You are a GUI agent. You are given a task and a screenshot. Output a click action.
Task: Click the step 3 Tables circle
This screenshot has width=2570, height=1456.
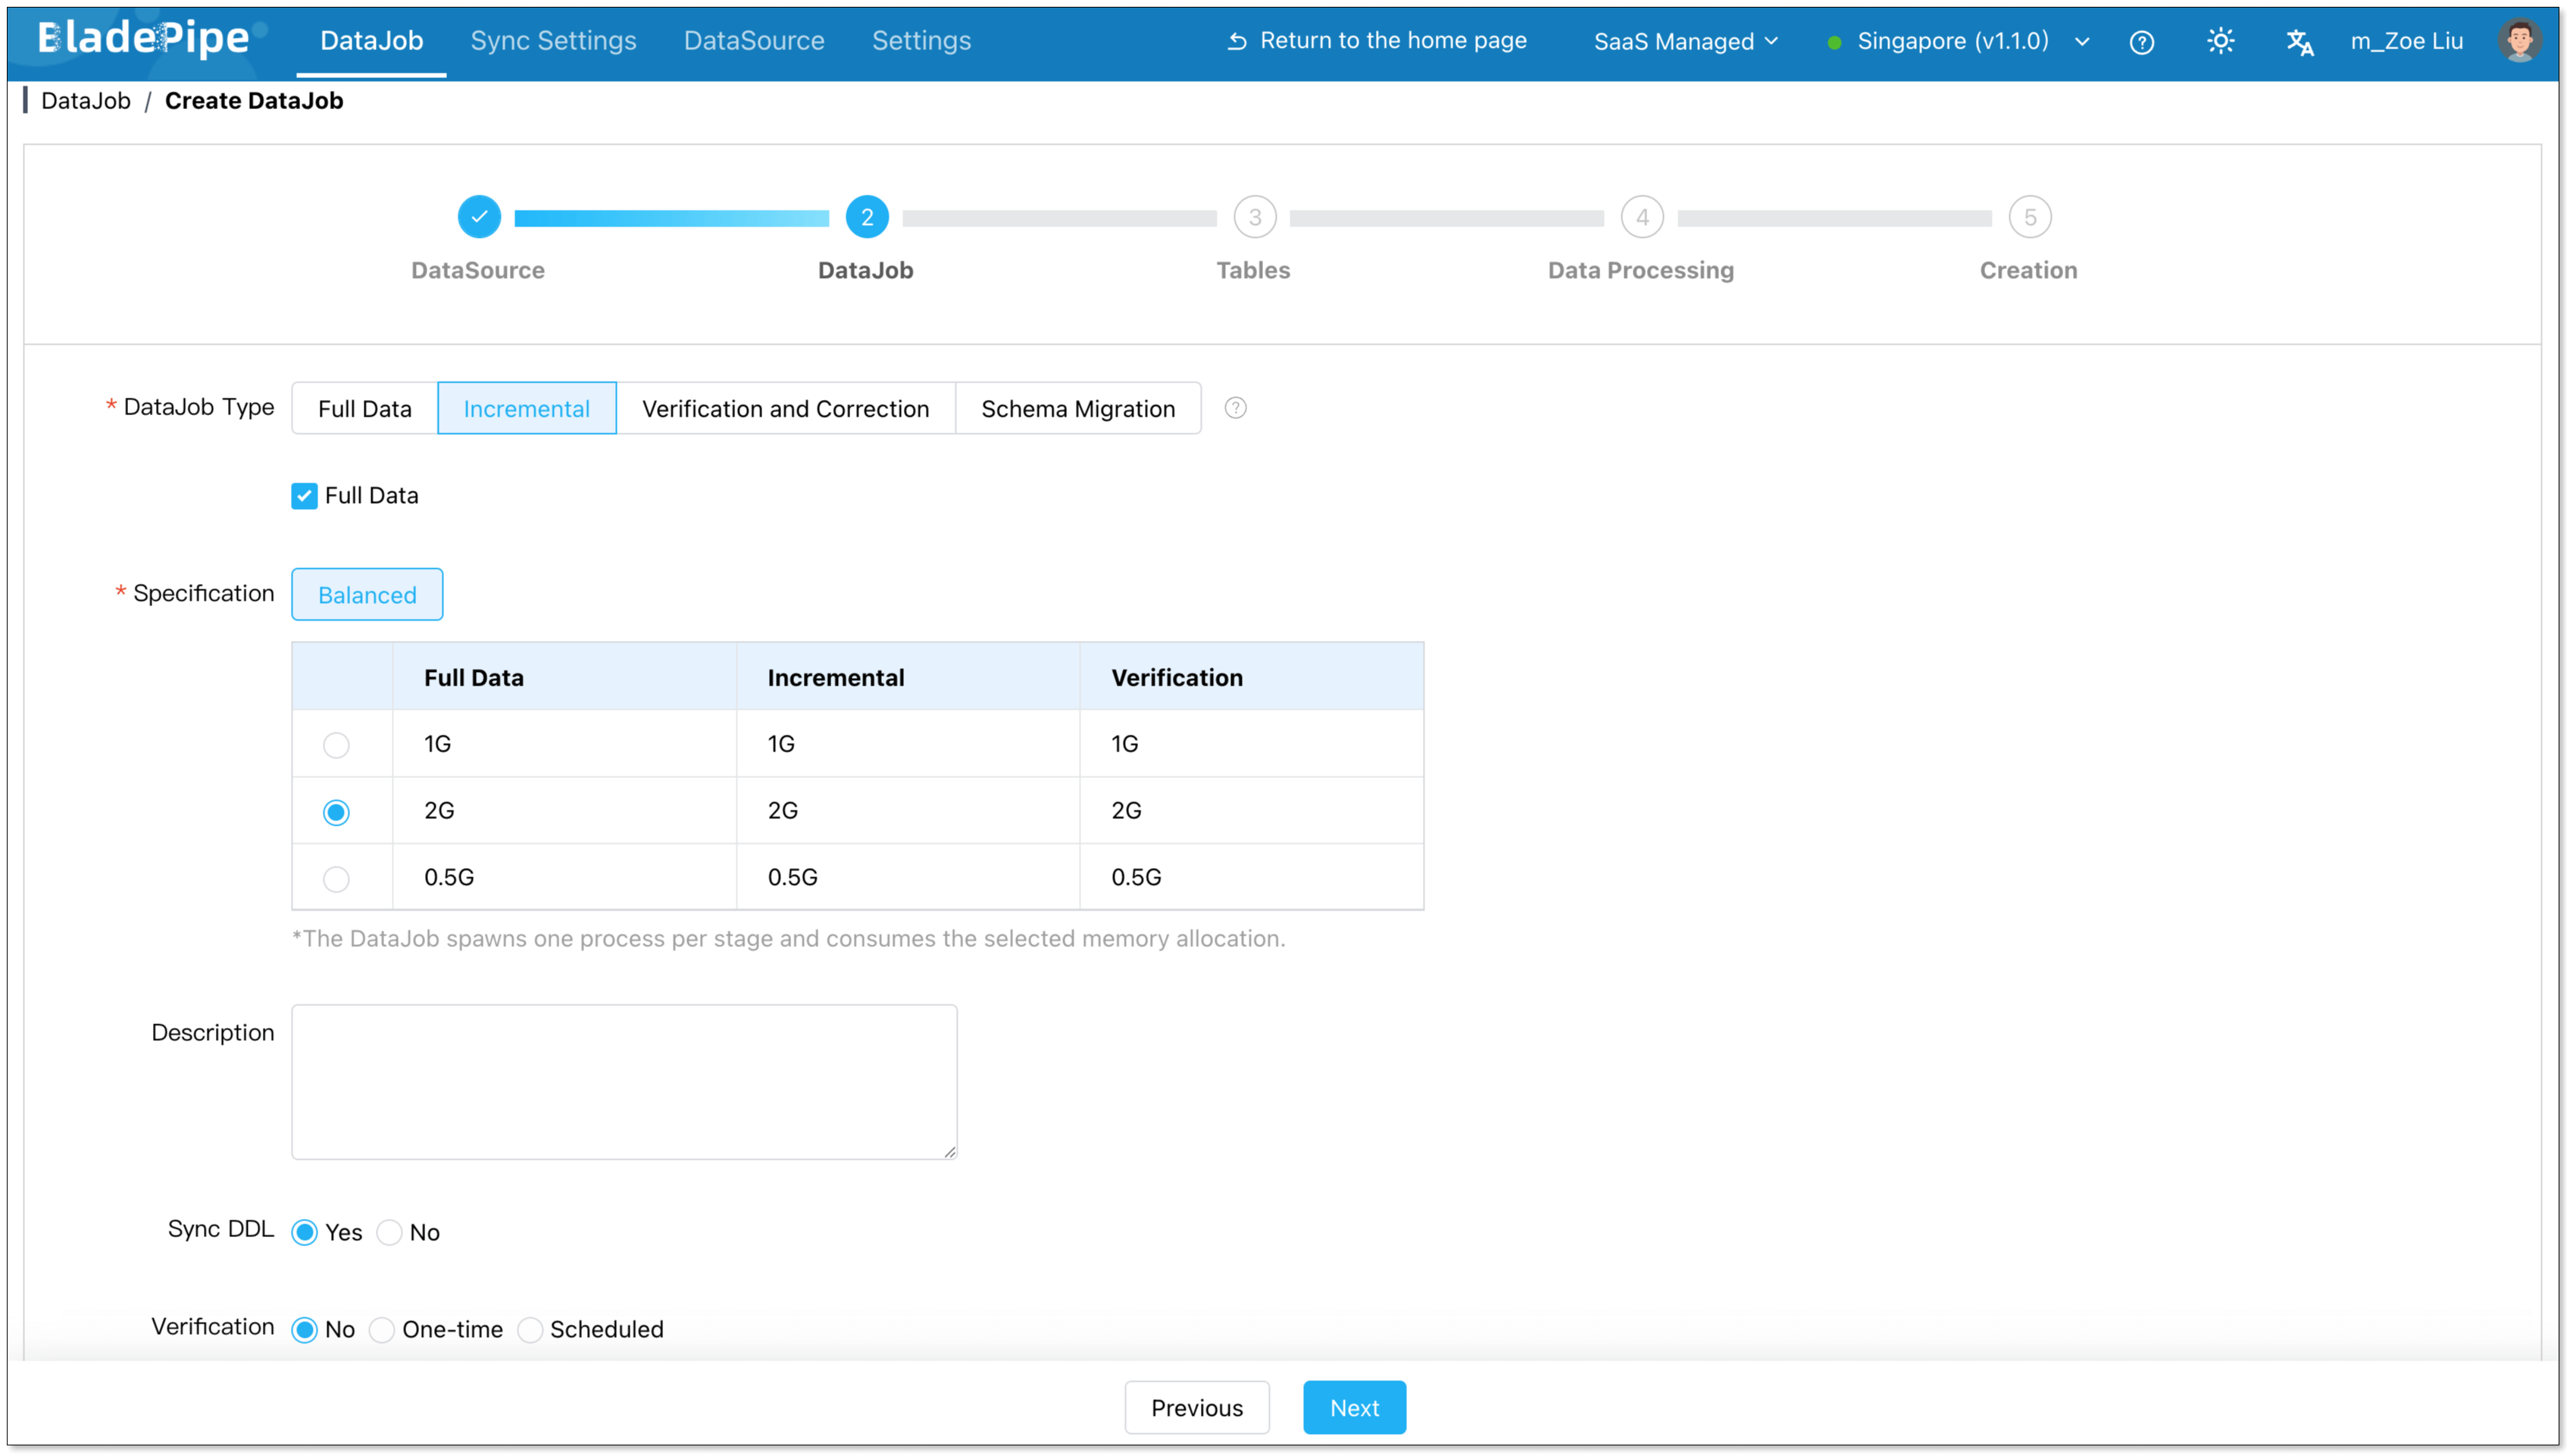pos(1254,217)
